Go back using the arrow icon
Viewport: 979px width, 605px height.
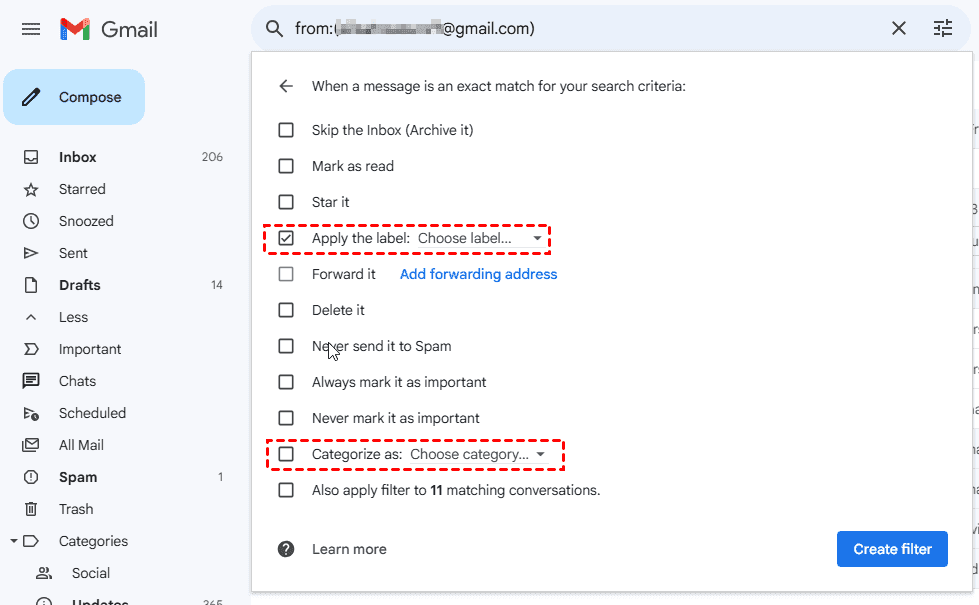[x=286, y=86]
